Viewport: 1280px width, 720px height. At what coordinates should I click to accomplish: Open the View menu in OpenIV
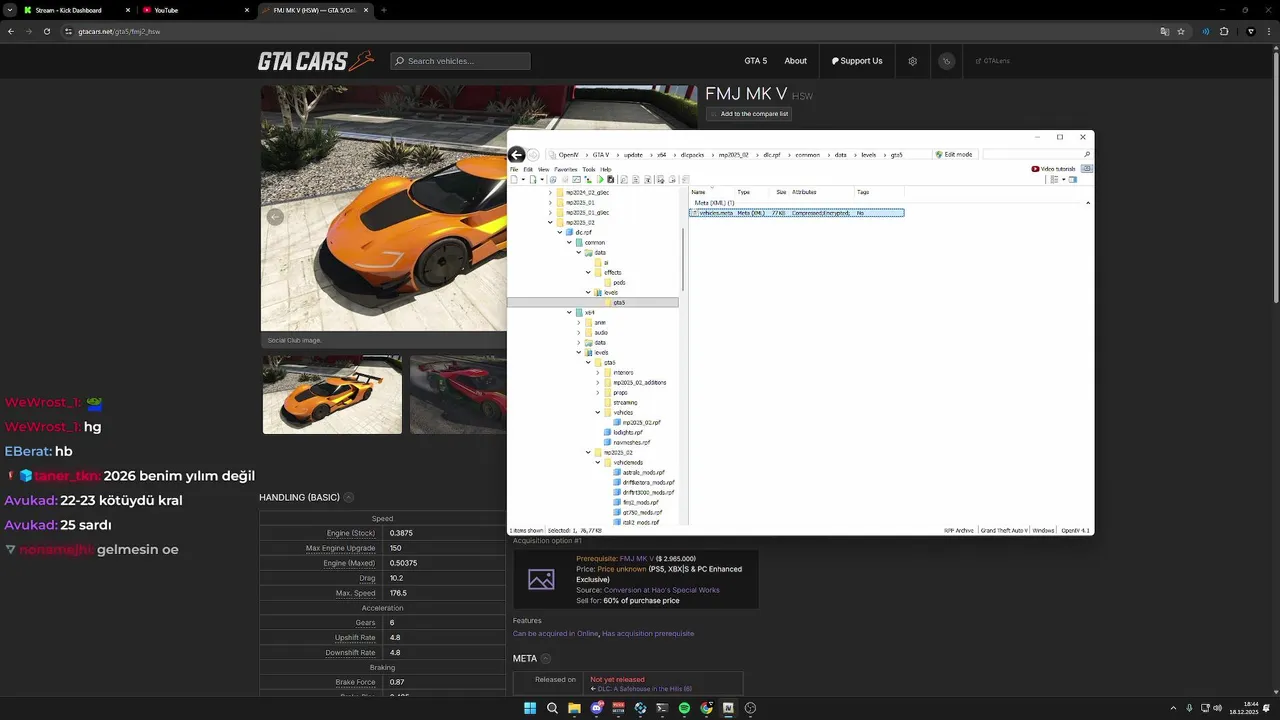[x=543, y=170]
